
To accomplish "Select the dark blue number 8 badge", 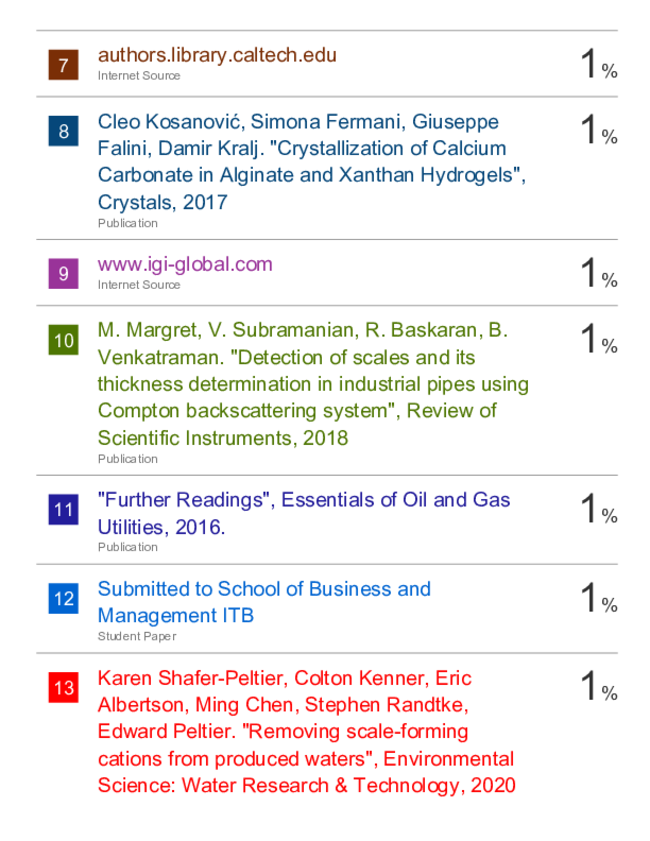I will click(x=63, y=131).
